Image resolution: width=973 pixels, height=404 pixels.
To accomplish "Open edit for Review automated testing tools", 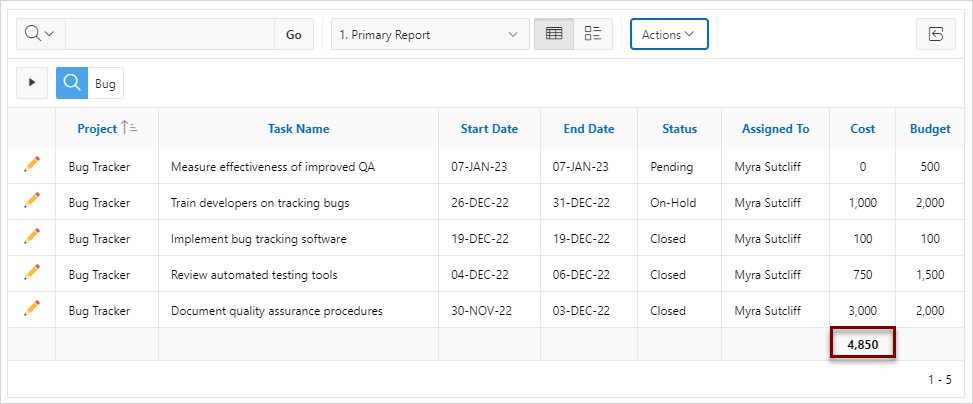I will (x=32, y=274).
